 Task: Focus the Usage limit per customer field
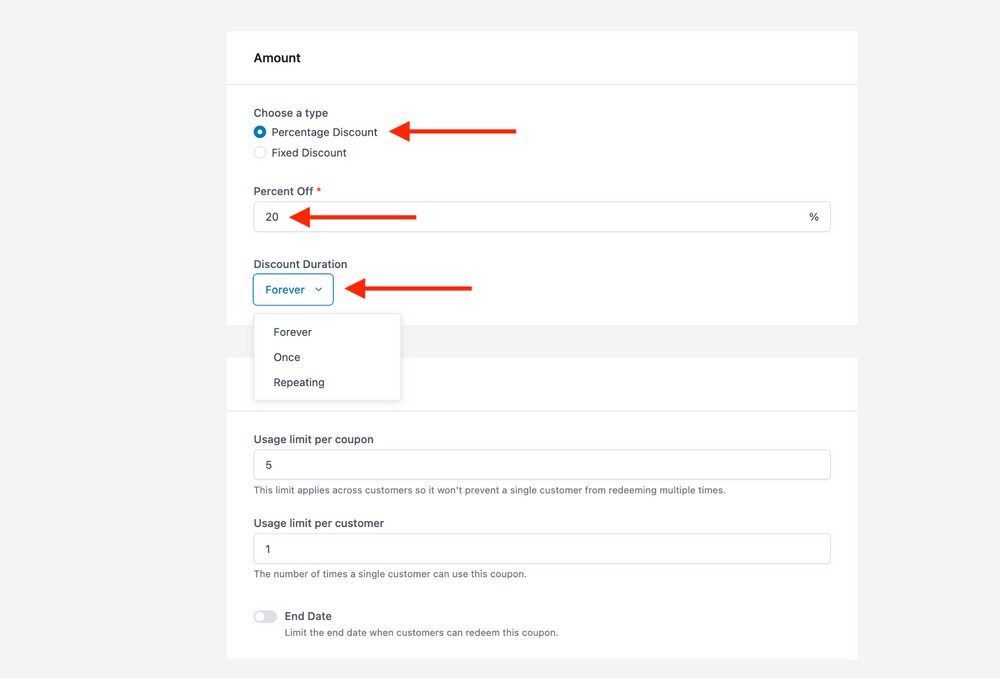541,549
